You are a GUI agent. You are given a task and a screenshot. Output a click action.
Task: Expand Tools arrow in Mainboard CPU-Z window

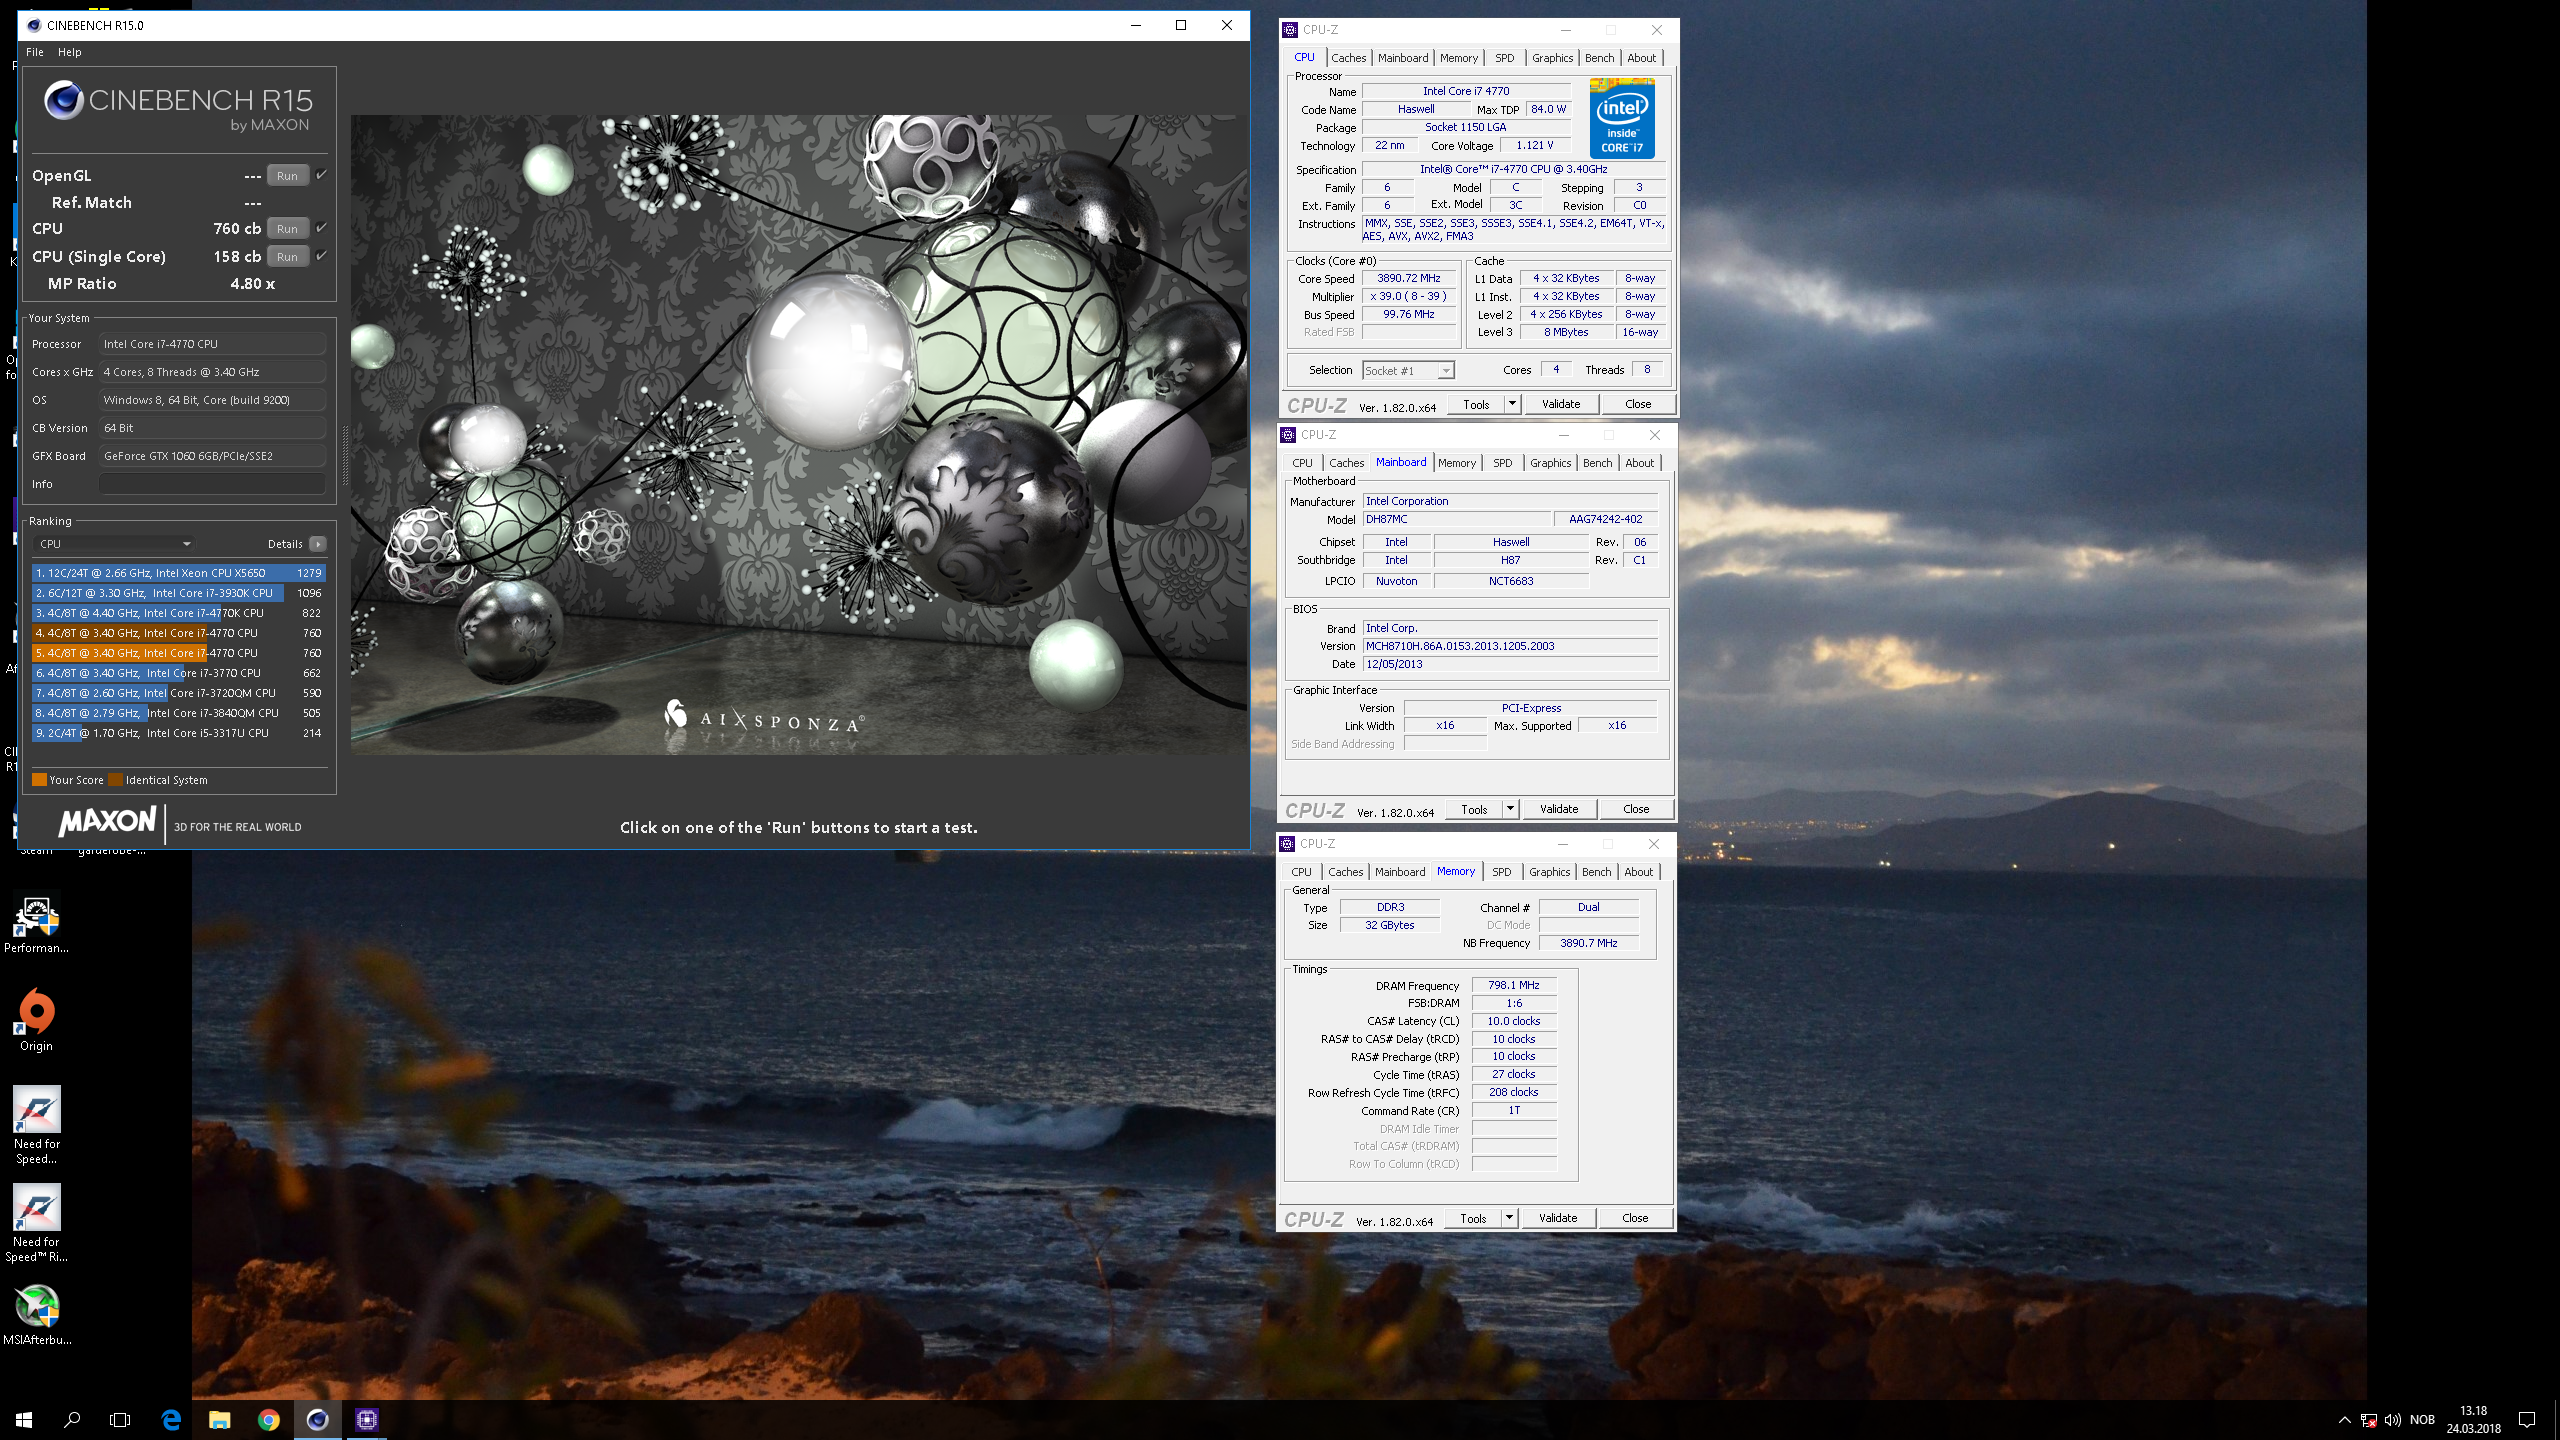coord(1510,809)
